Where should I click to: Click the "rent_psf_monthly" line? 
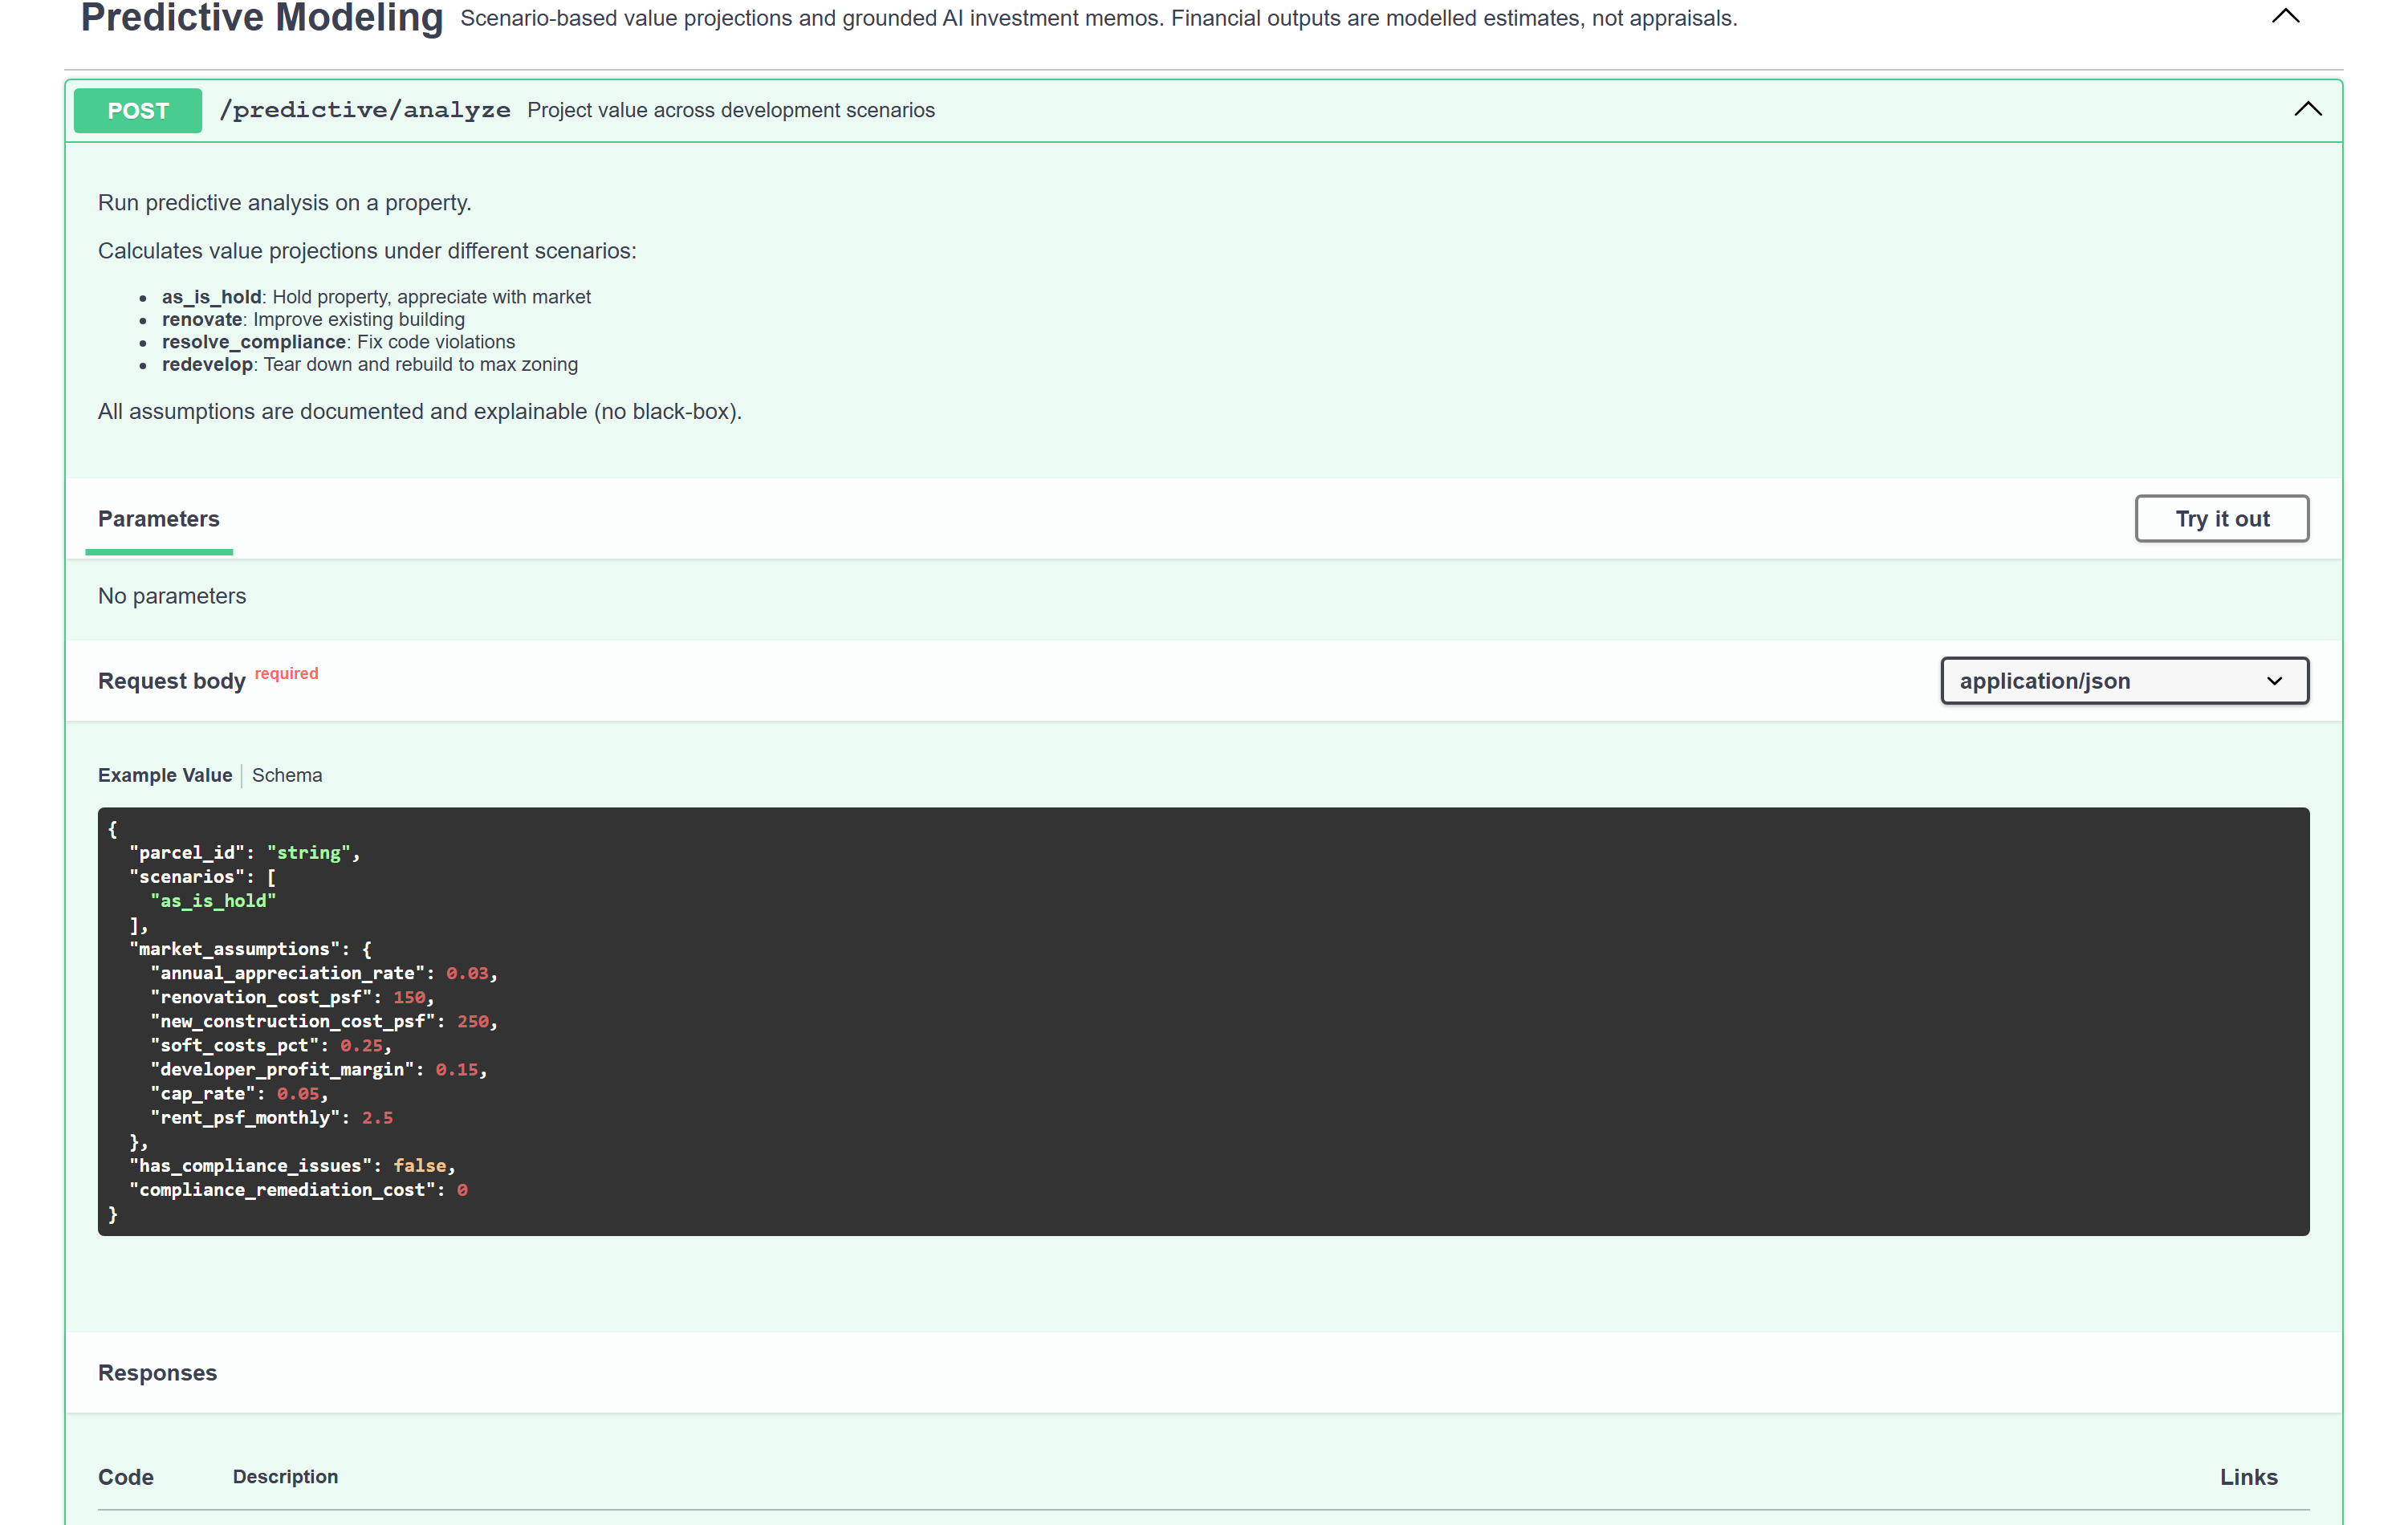(x=271, y=1117)
